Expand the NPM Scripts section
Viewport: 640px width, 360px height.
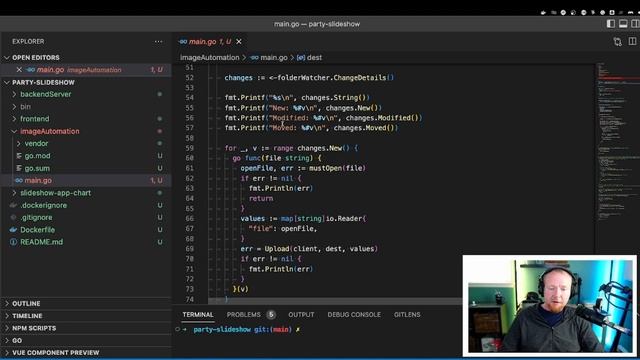pyautogui.click(x=34, y=328)
